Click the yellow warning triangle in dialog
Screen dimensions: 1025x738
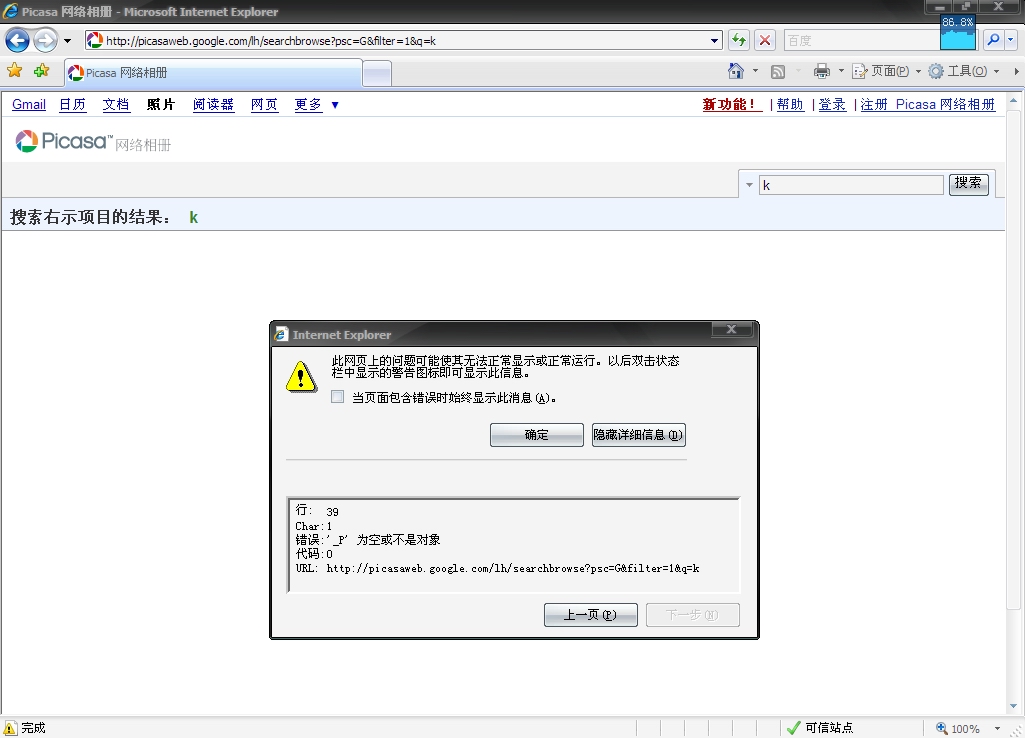pos(301,377)
